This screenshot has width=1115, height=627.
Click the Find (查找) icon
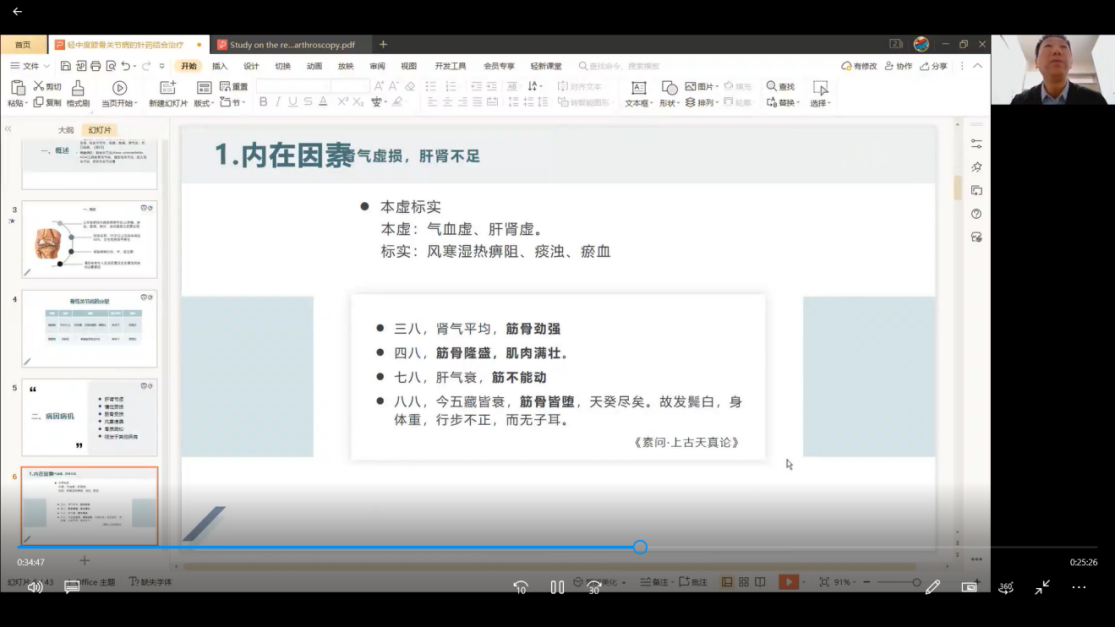point(781,87)
